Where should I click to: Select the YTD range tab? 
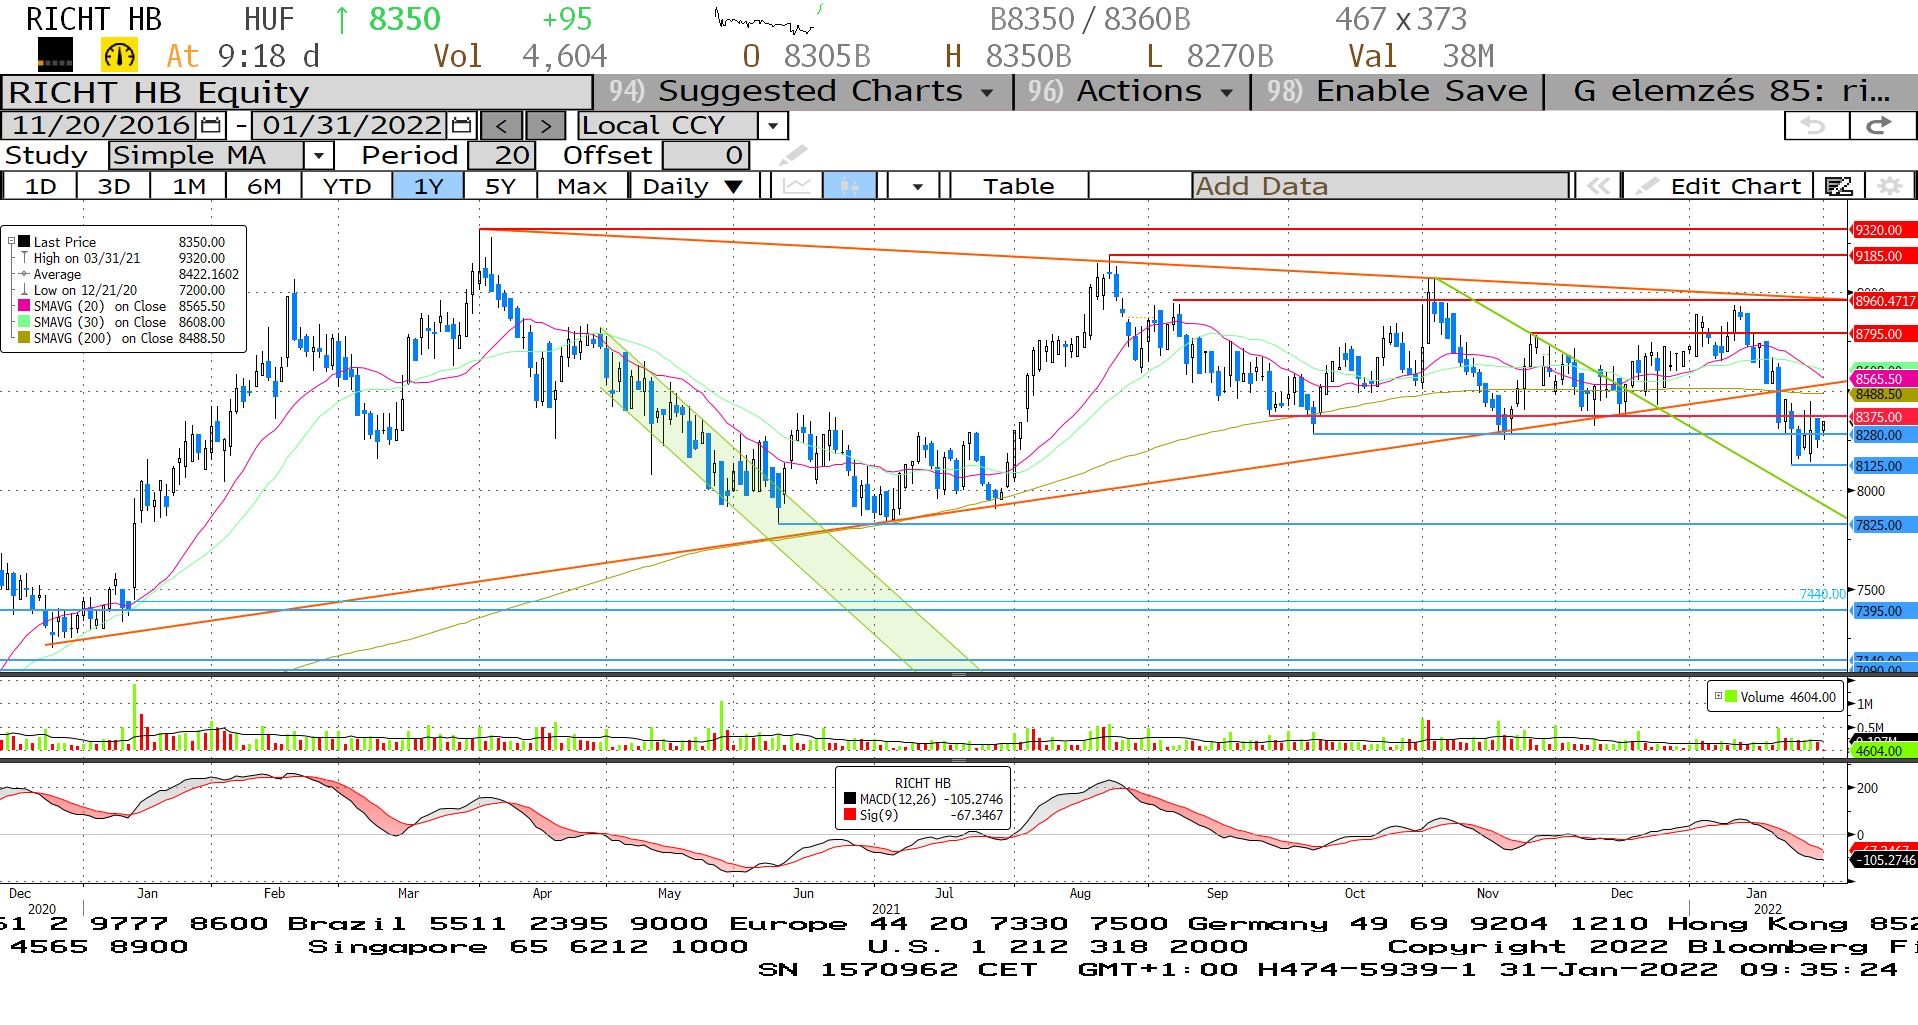click(347, 186)
